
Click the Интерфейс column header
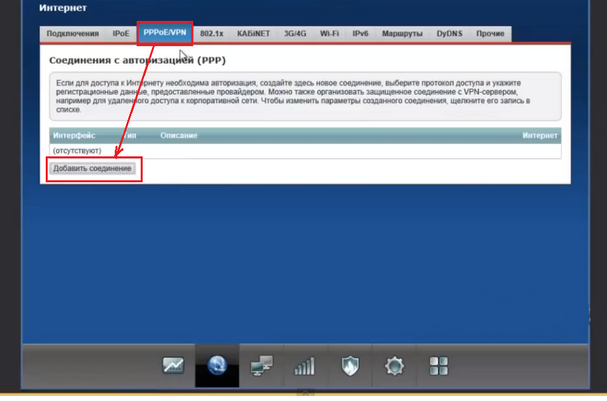[74, 135]
